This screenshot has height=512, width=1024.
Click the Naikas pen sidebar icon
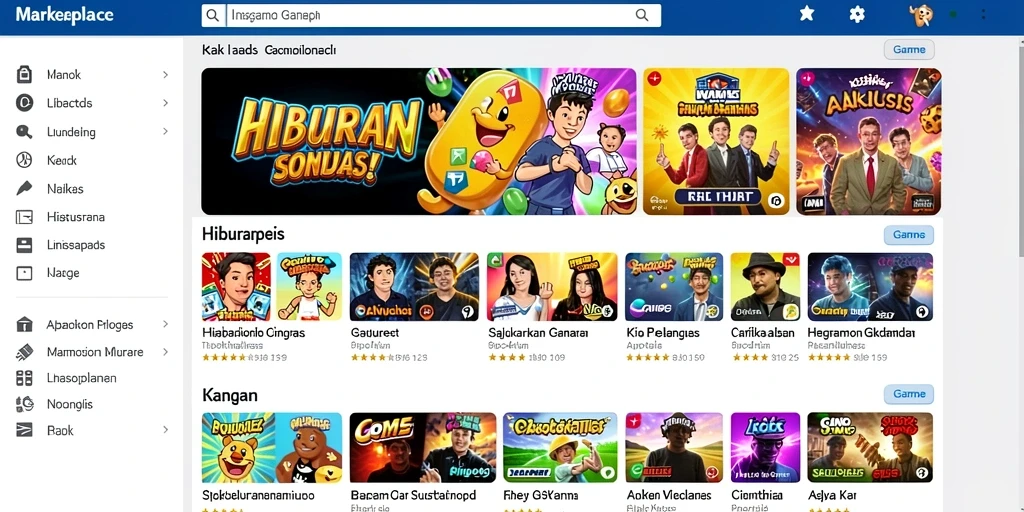coord(24,189)
